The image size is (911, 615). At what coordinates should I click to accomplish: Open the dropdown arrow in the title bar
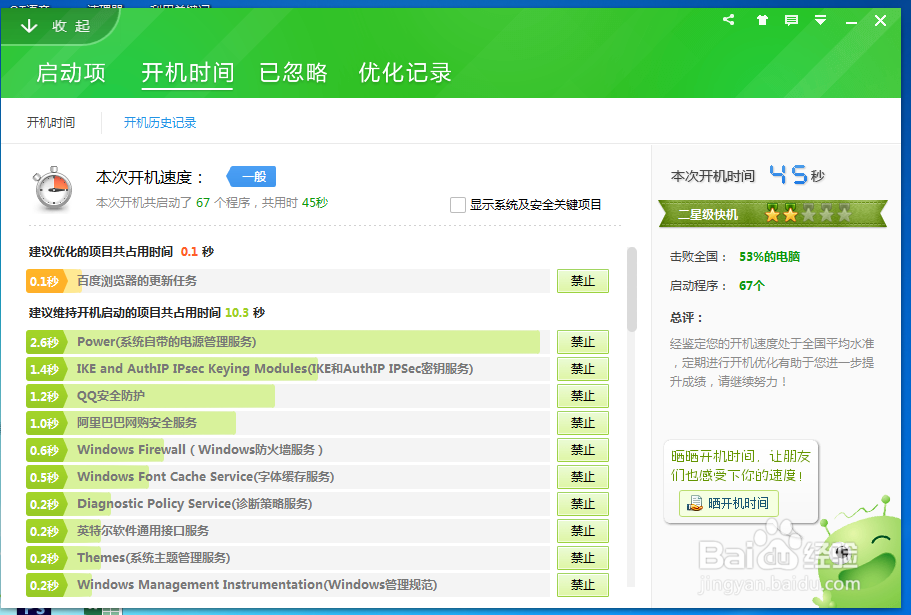pyautogui.click(x=820, y=19)
